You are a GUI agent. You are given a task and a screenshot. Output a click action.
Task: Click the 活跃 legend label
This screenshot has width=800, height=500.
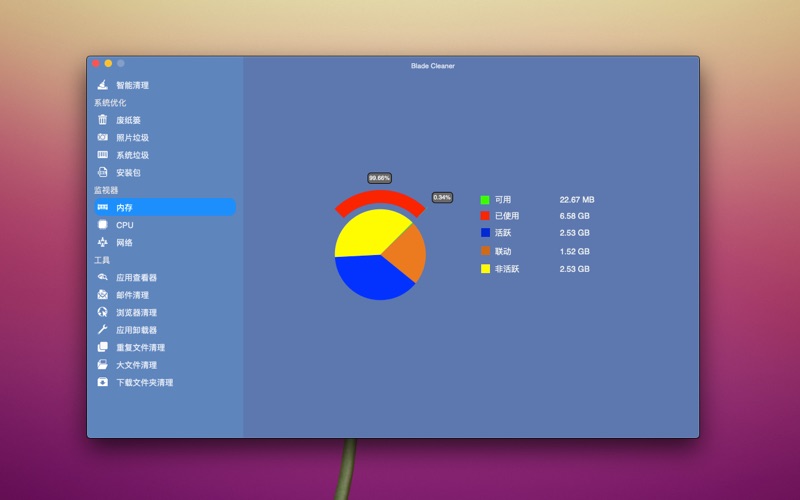tap(503, 233)
